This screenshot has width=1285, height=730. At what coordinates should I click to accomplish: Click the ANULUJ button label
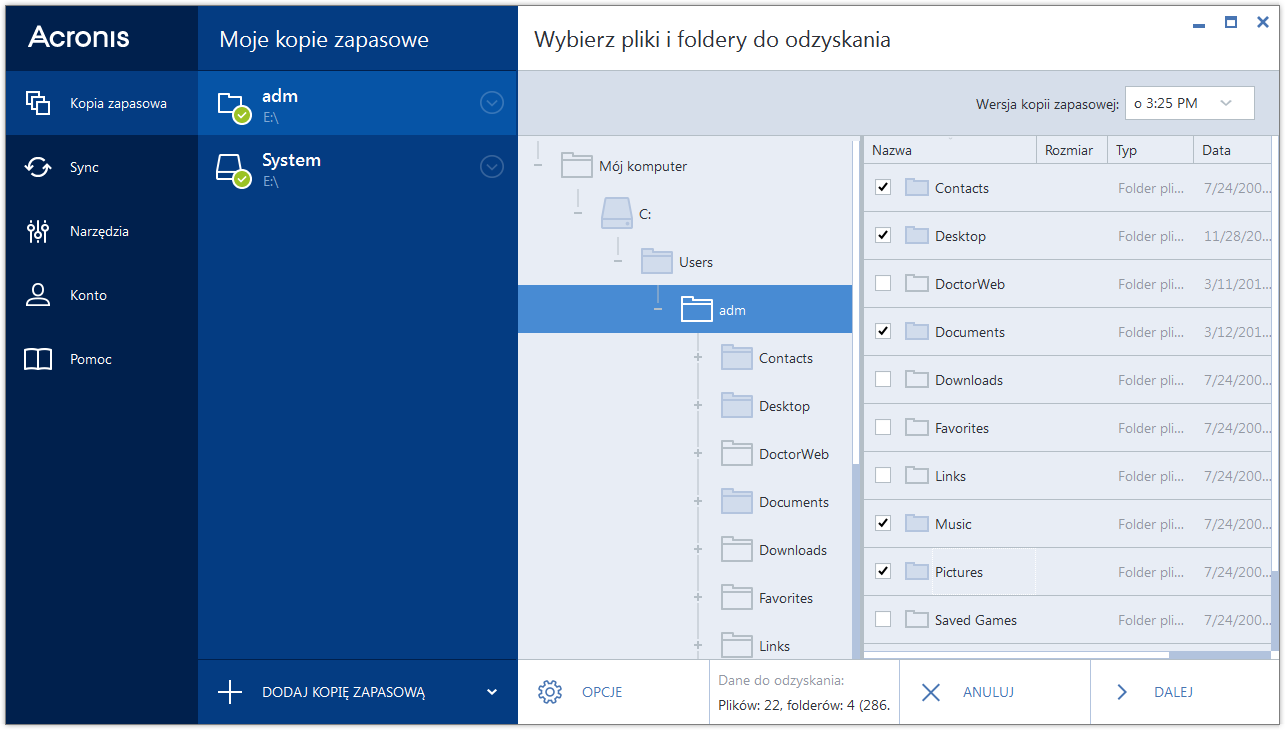pos(989,692)
